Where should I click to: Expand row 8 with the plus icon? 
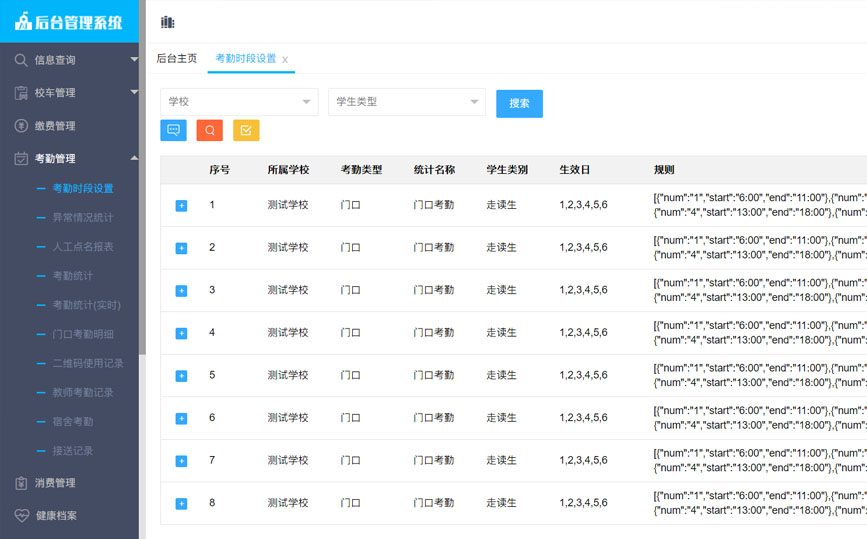click(181, 504)
